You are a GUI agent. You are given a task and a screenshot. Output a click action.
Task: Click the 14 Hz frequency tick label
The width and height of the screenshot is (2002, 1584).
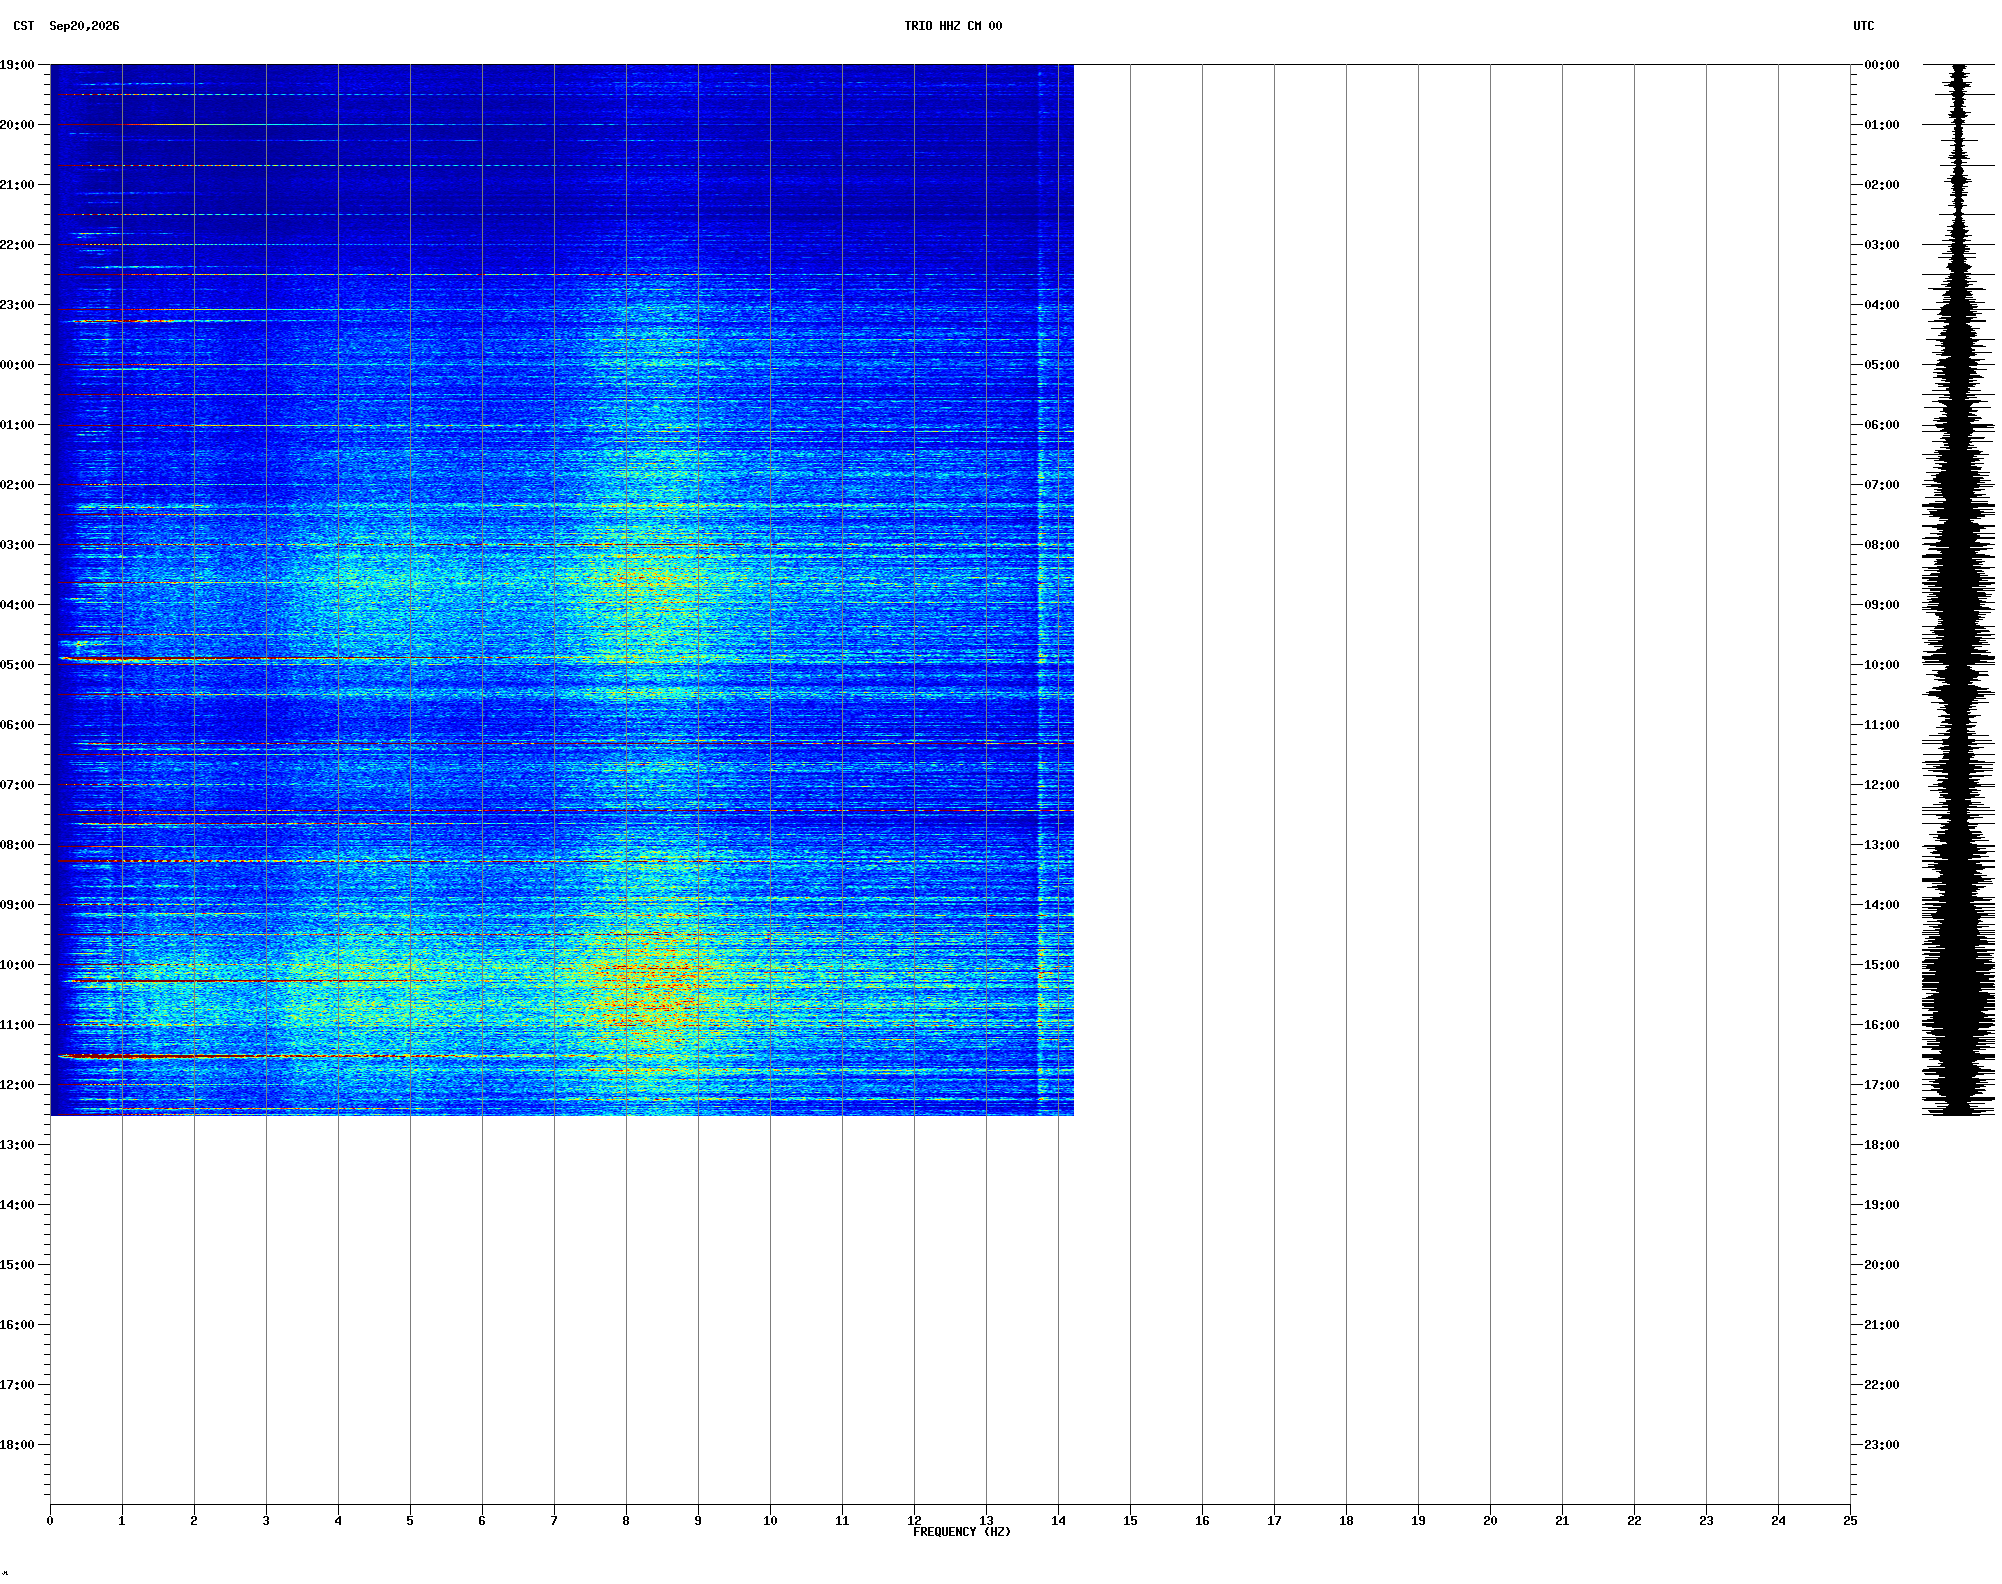1058,1521
